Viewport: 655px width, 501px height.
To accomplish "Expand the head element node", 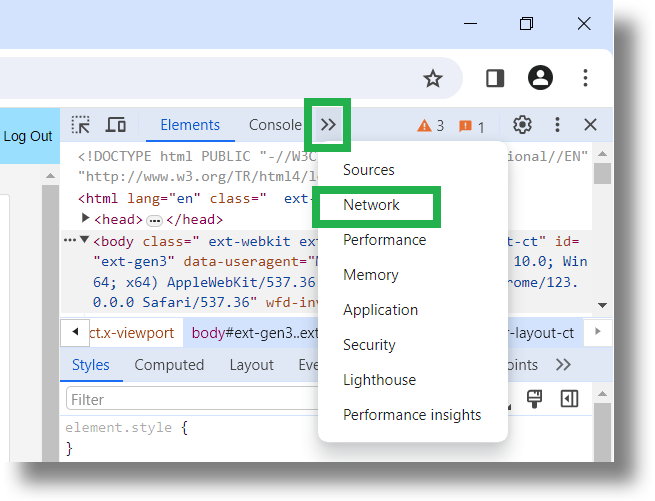I will point(86,218).
